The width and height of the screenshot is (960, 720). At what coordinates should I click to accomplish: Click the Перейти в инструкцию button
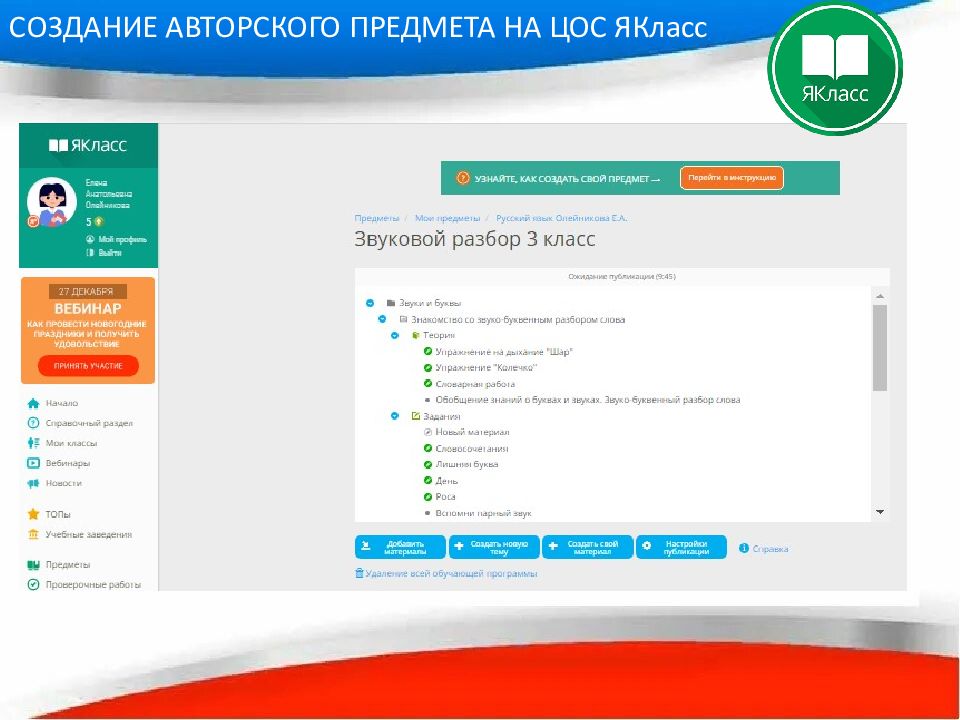coord(732,178)
